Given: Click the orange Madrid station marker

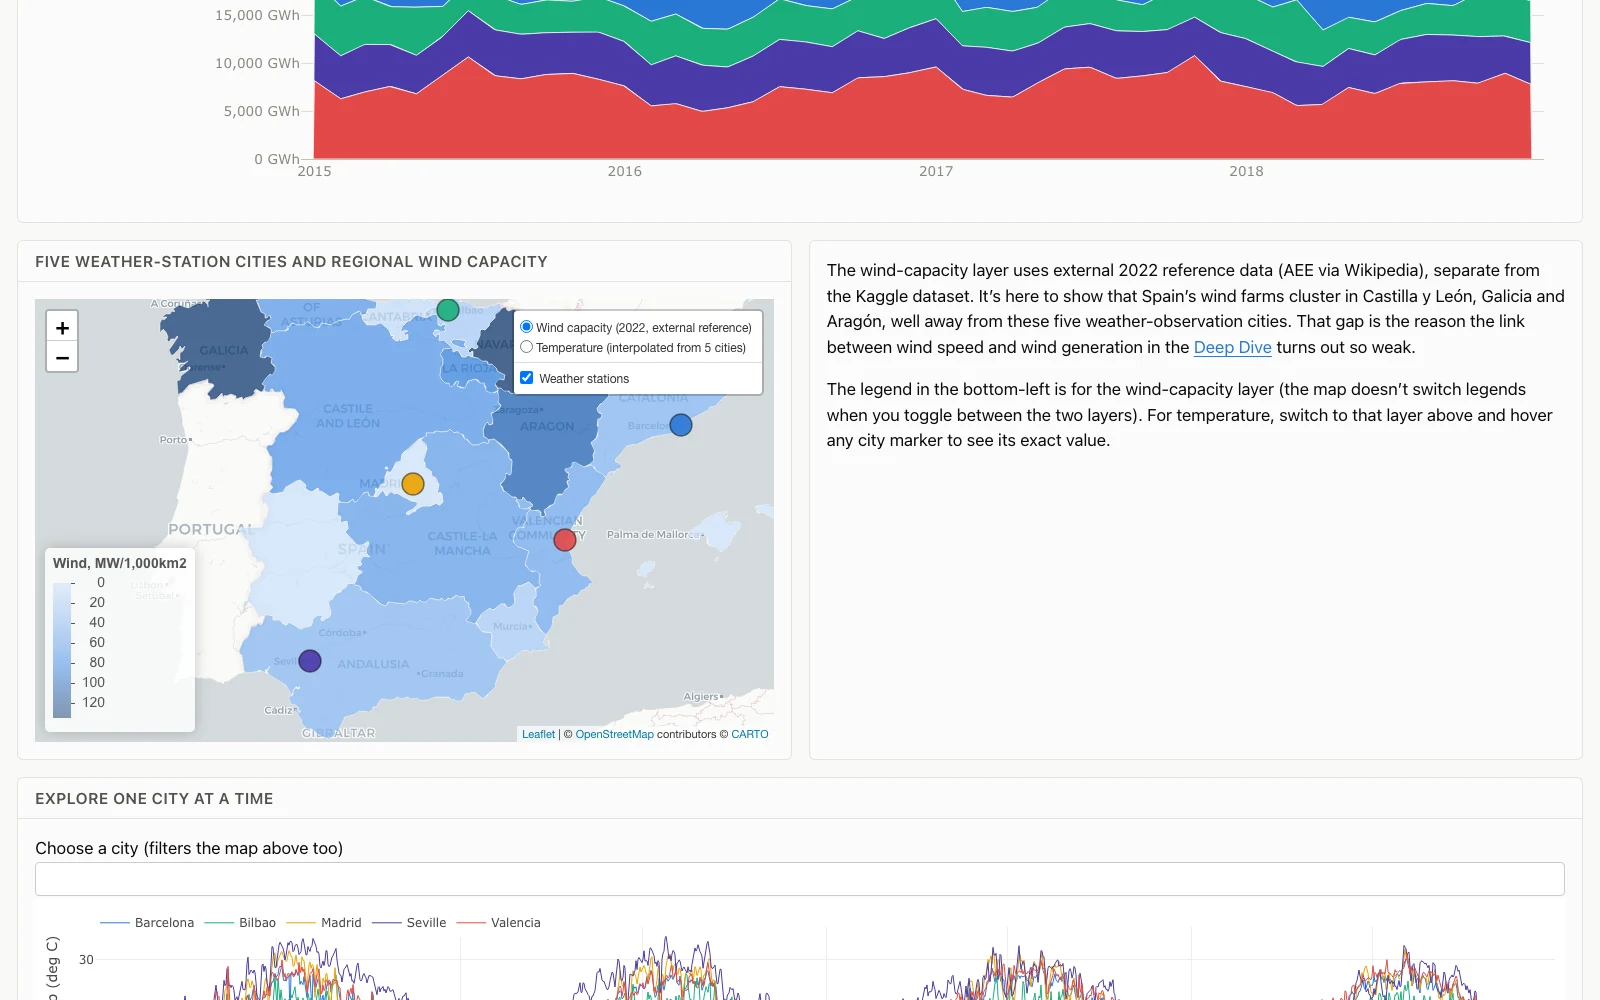Looking at the screenshot, I should tap(413, 484).
